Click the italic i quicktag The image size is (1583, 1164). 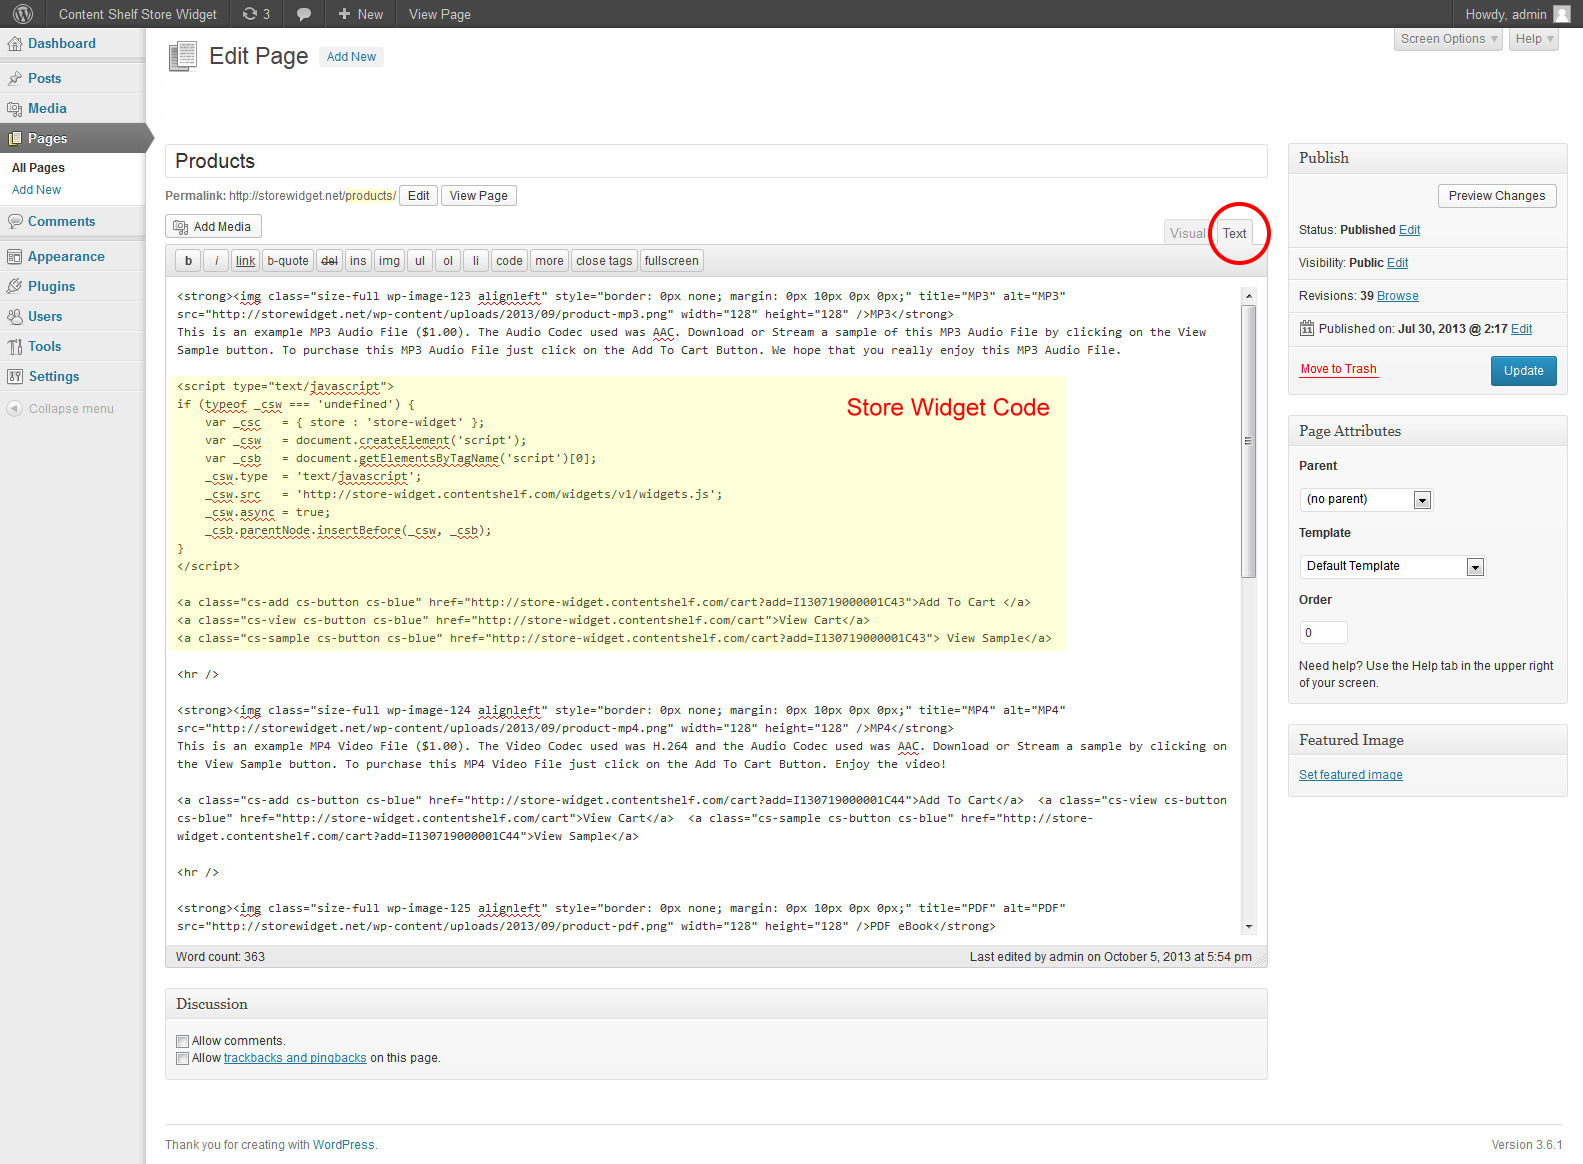(216, 261)
